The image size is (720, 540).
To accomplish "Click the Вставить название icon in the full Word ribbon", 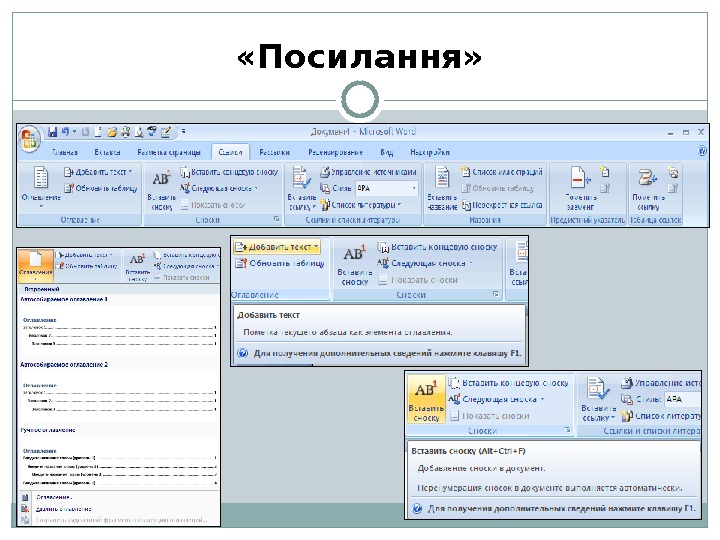I will click(442, 177).
